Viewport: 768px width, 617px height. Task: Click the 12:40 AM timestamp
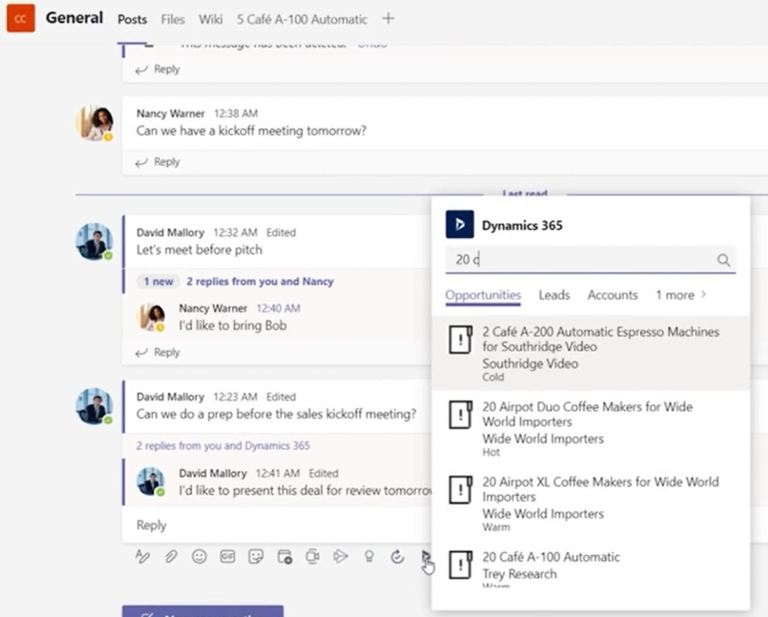tap(278, 308)
